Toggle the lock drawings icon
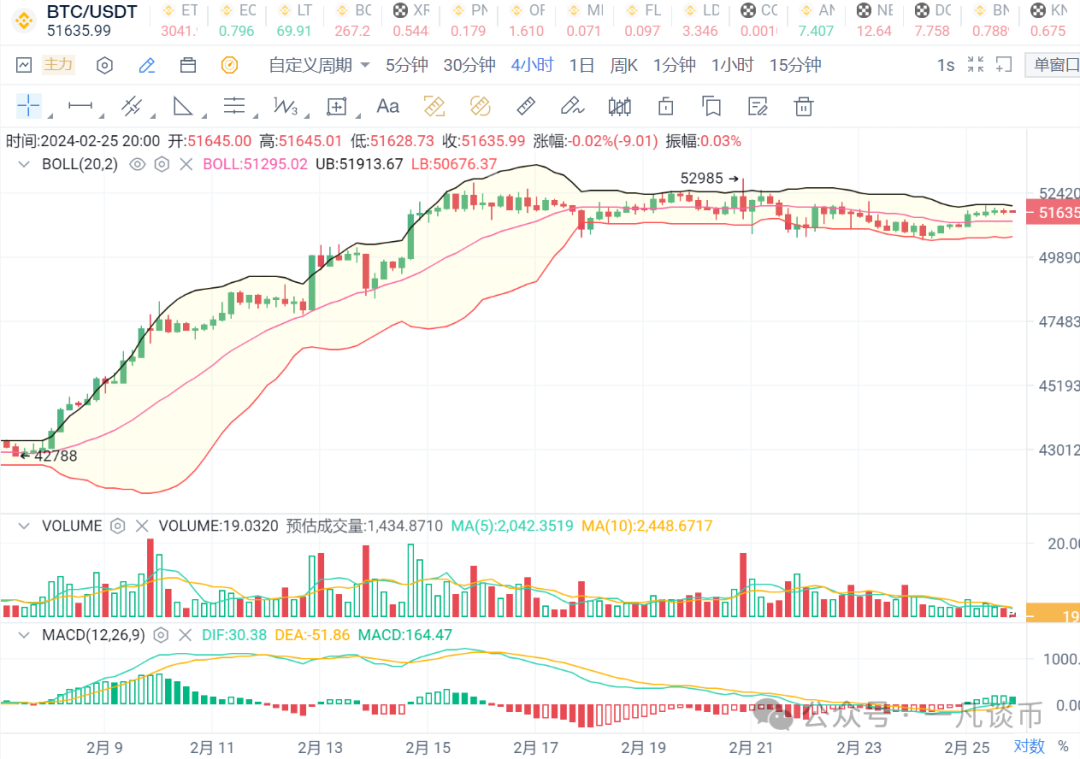 (665, 106)
